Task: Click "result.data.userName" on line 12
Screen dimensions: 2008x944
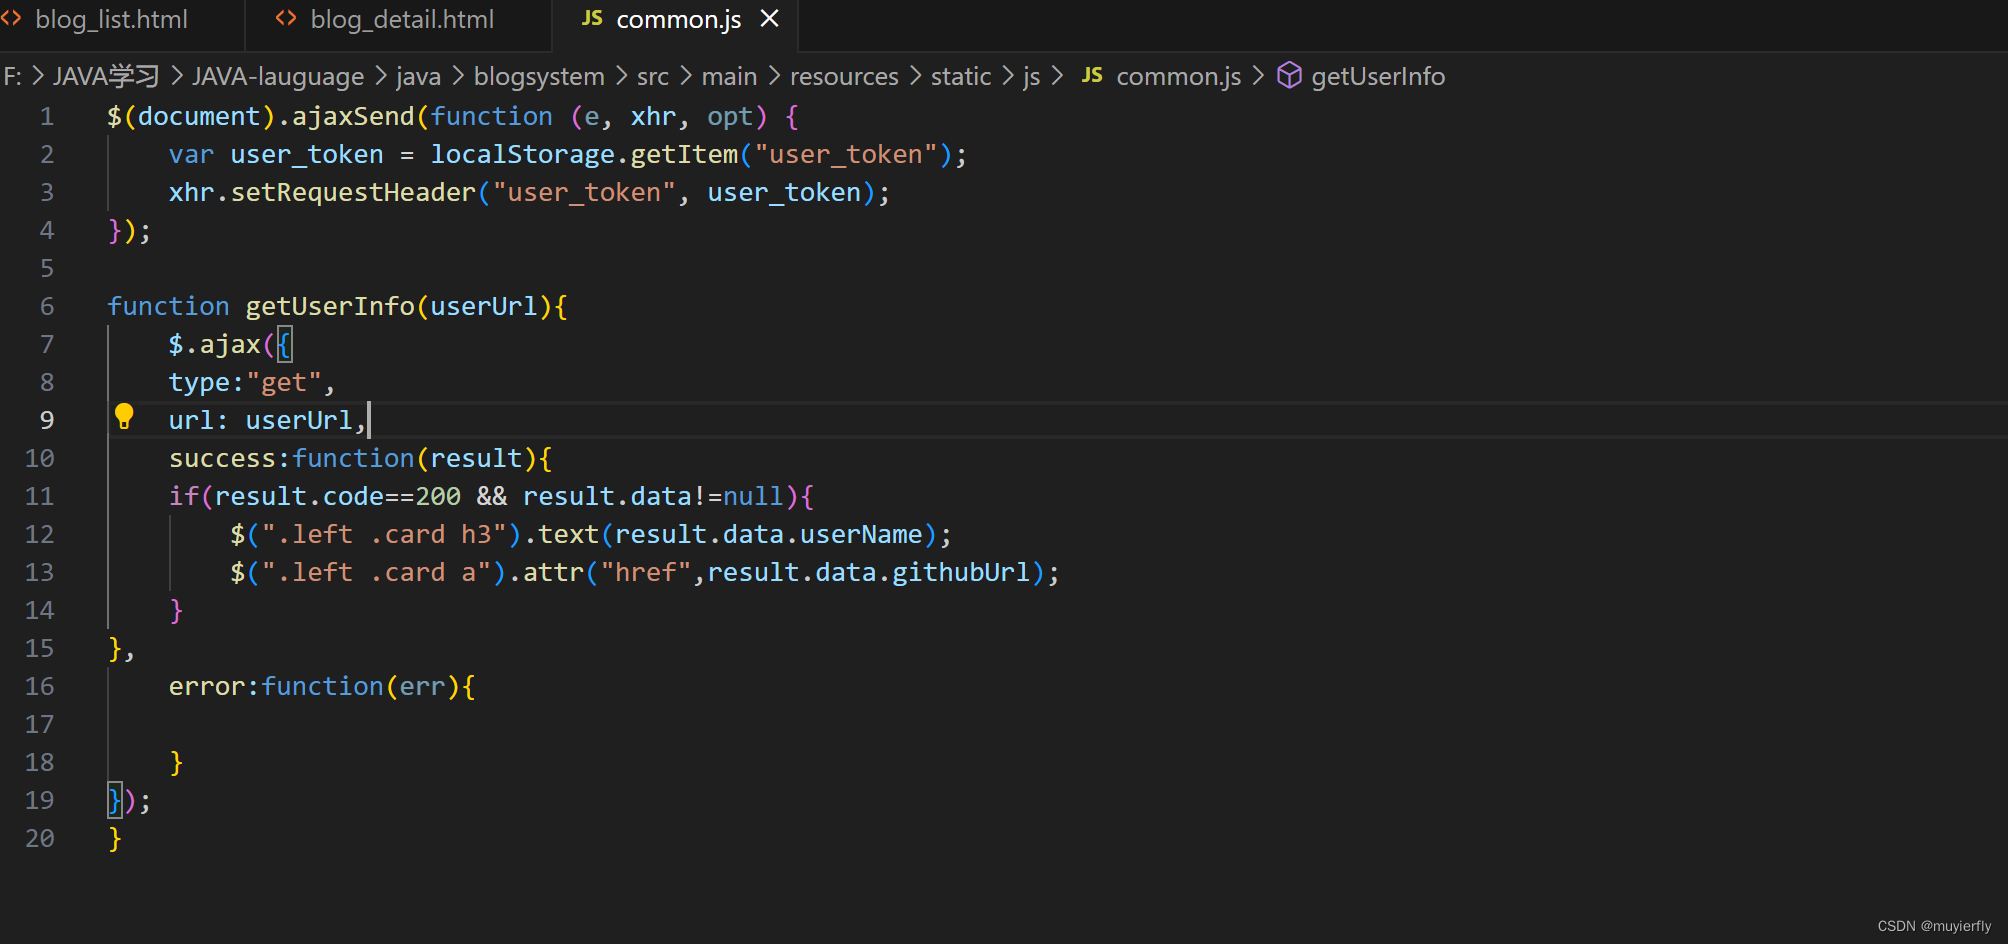Action: (769, 535)
